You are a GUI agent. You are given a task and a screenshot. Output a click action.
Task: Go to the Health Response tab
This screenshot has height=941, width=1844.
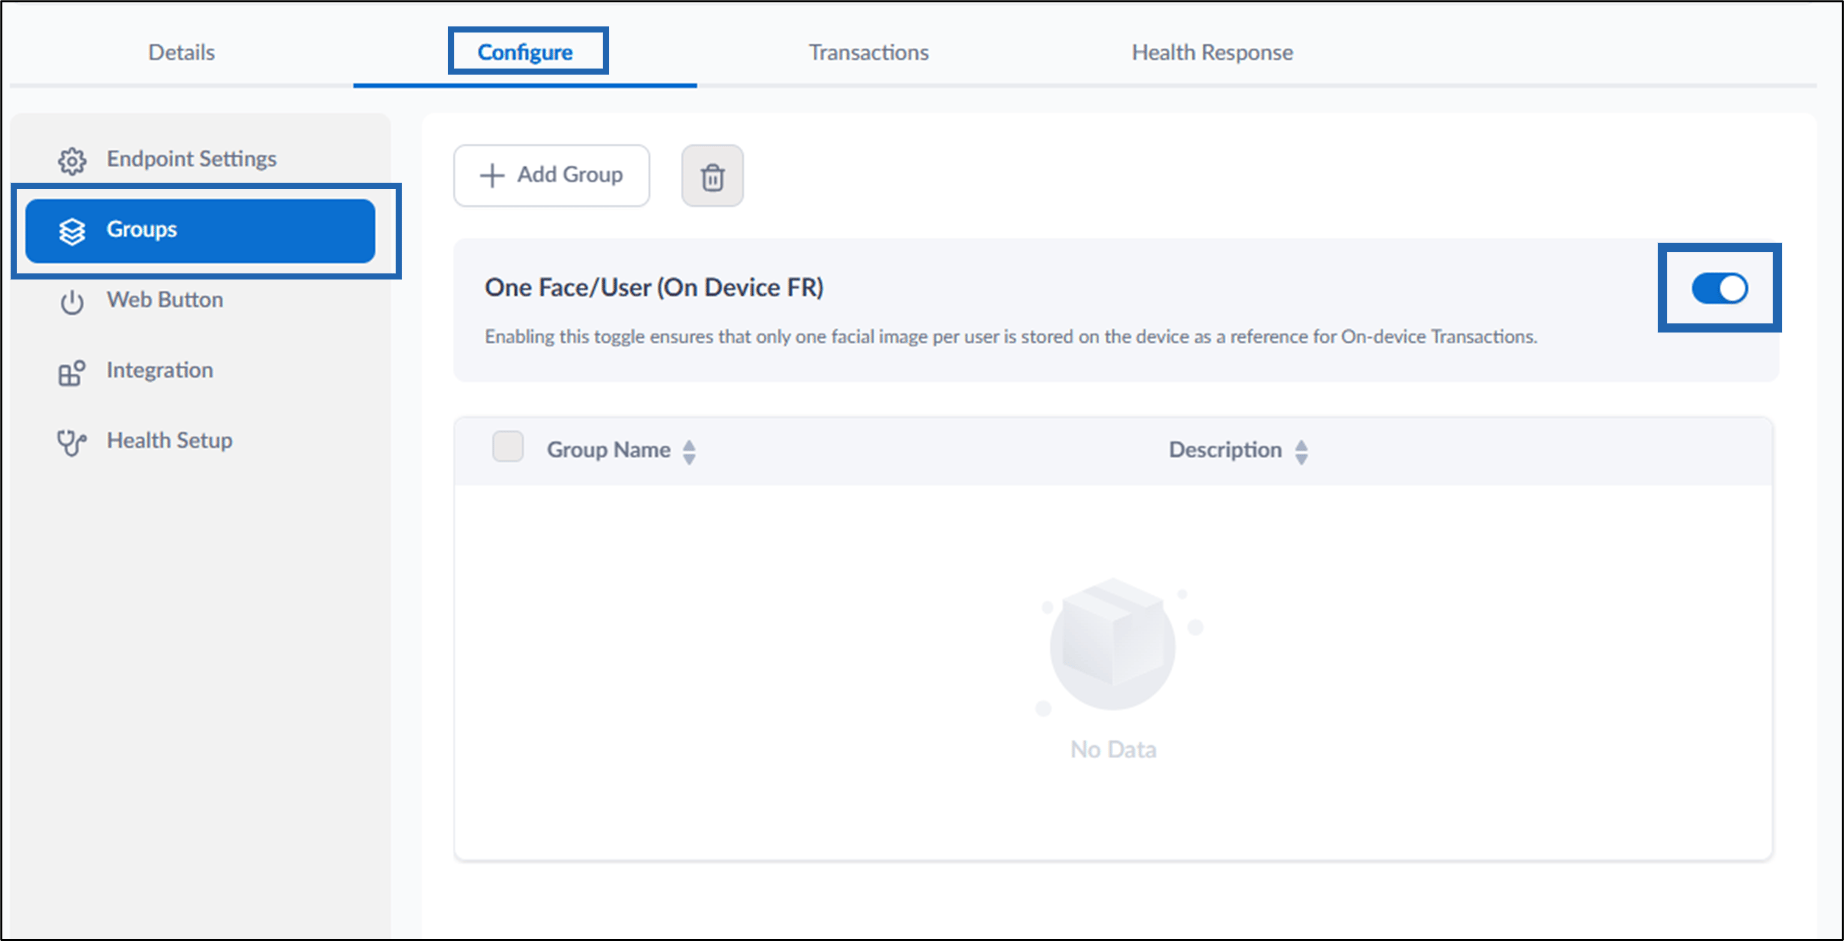point(1212,52)
